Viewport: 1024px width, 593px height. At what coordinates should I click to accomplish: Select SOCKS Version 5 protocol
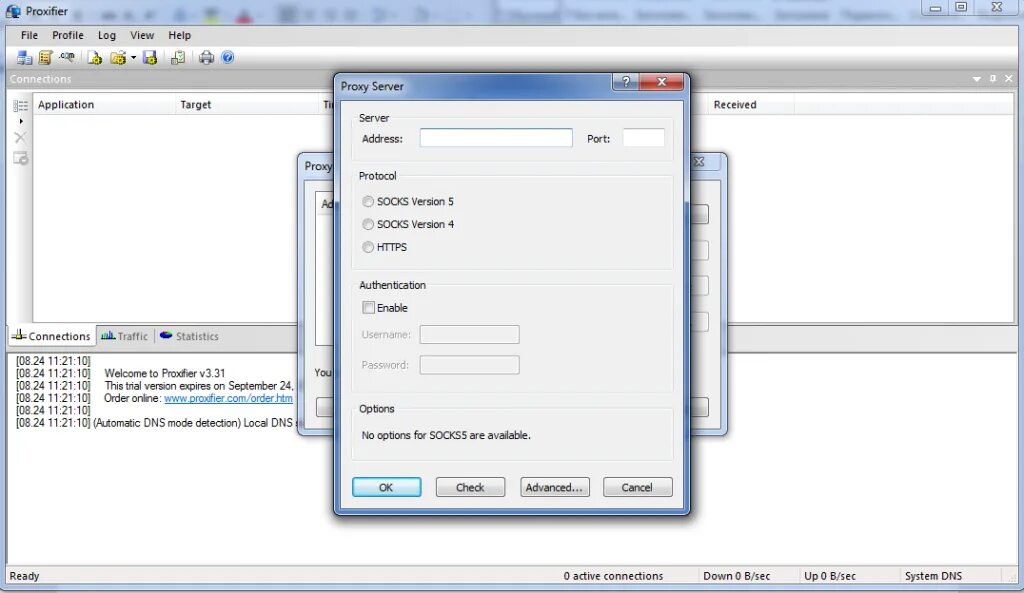[408, 201]
